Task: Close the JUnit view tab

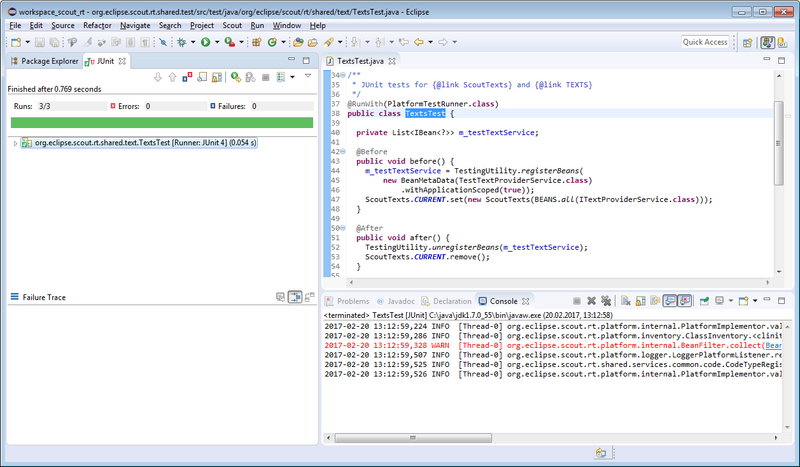Action: tap(122, 61)
